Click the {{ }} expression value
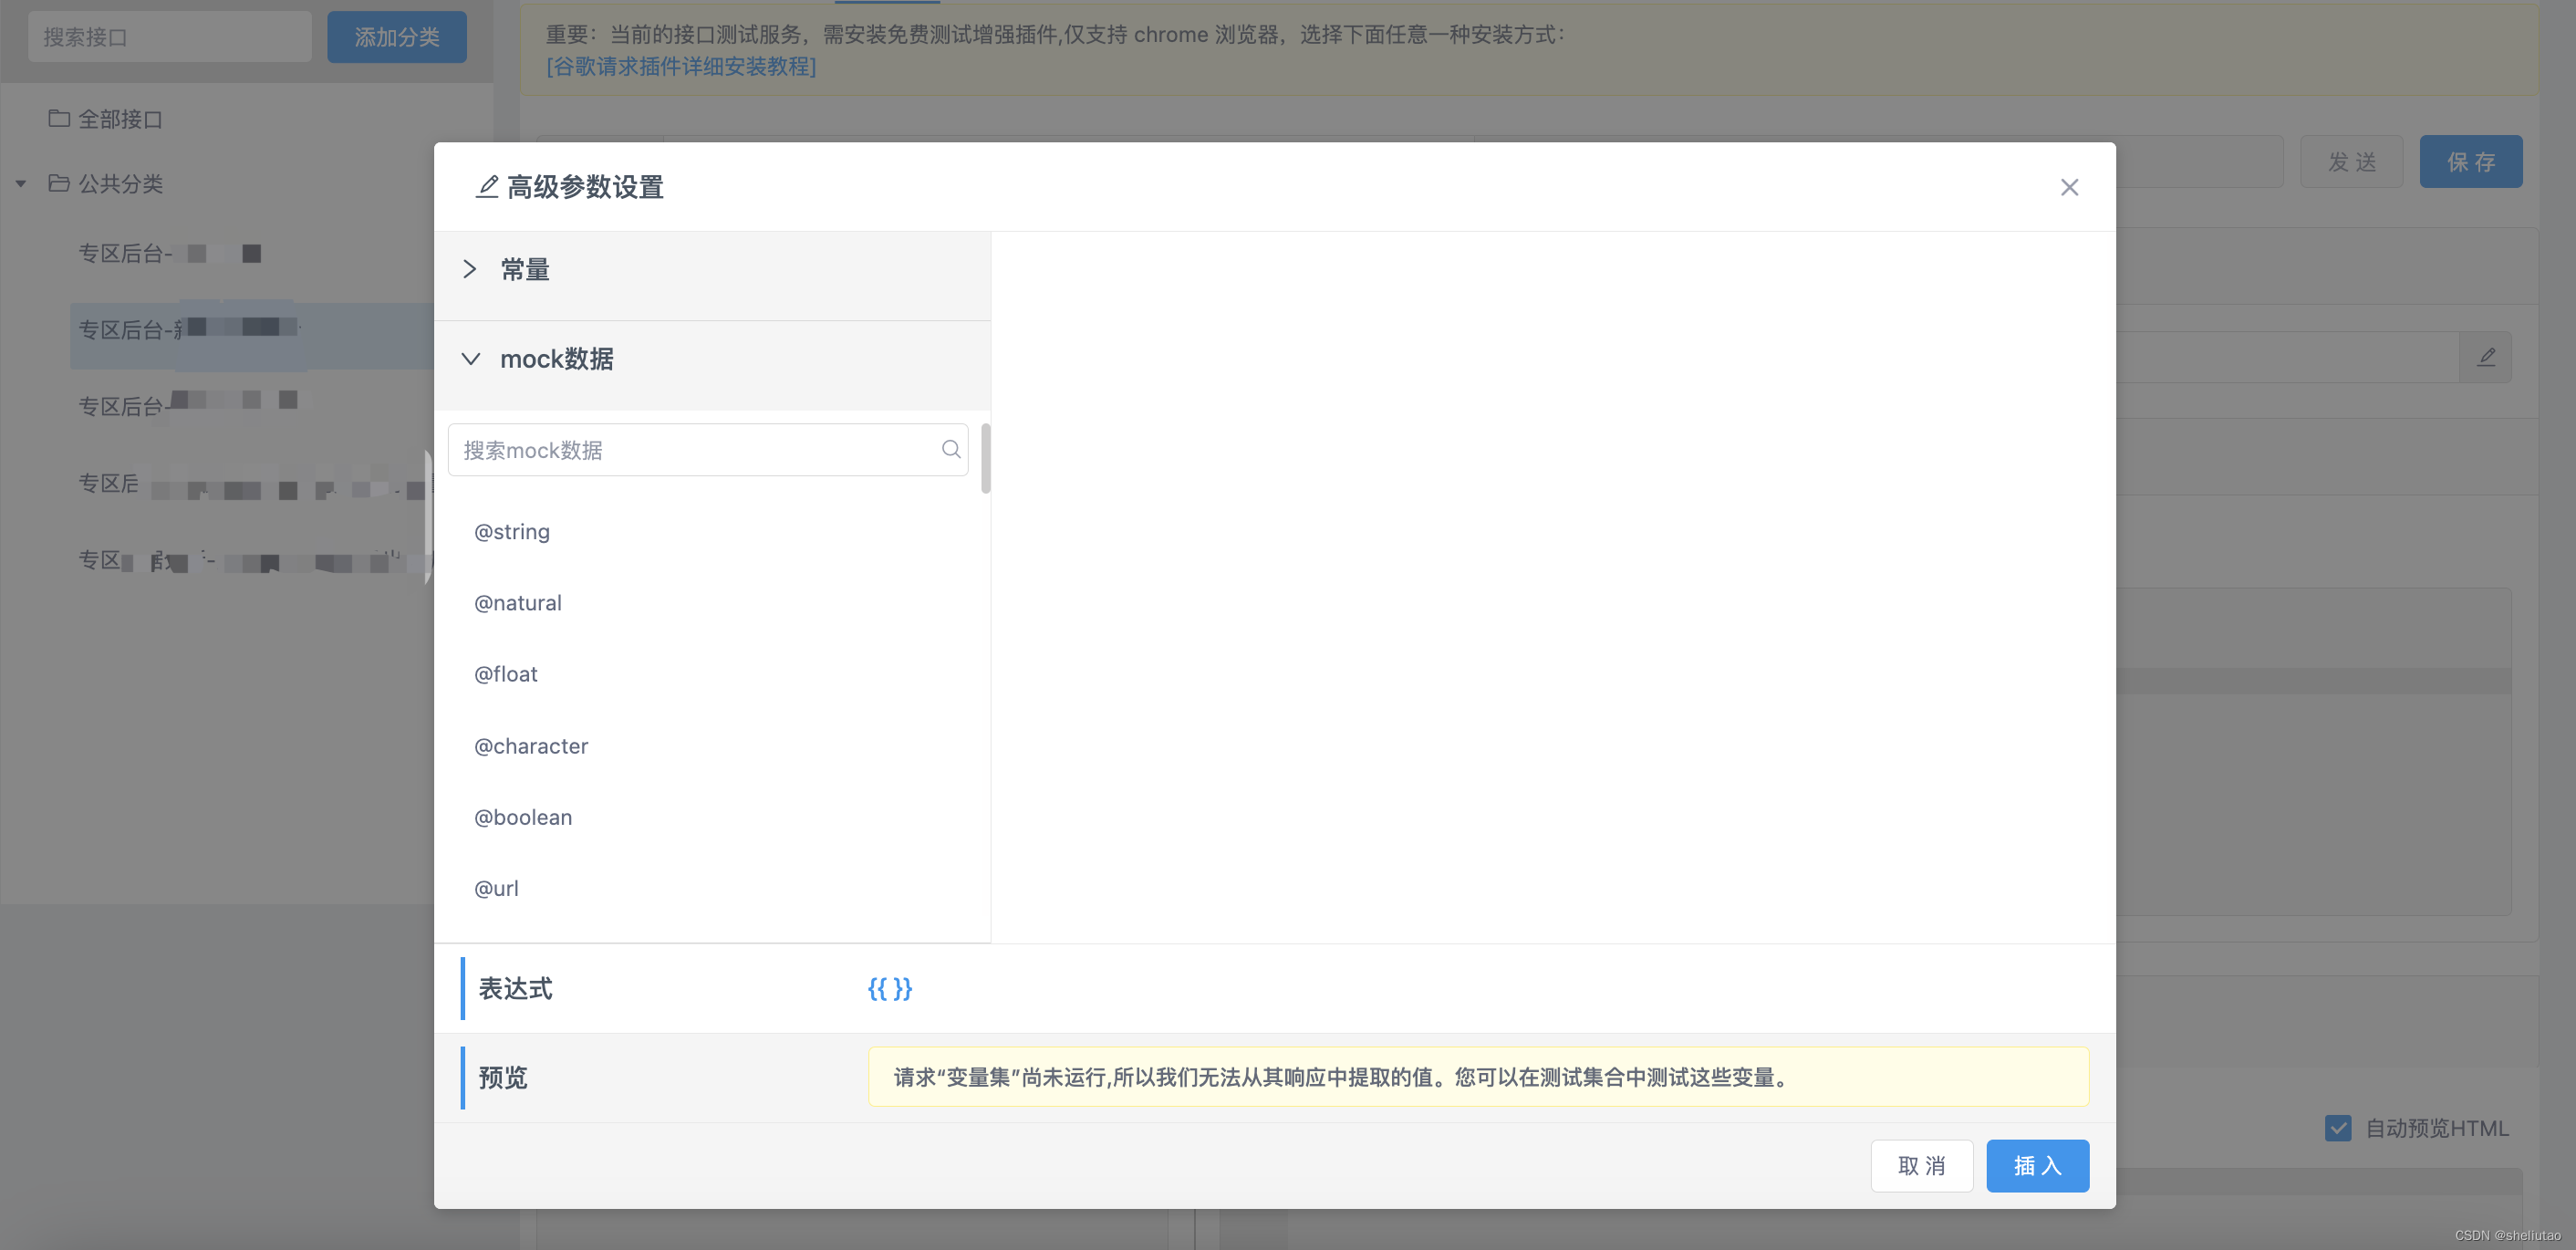 (x=889, y=988)
